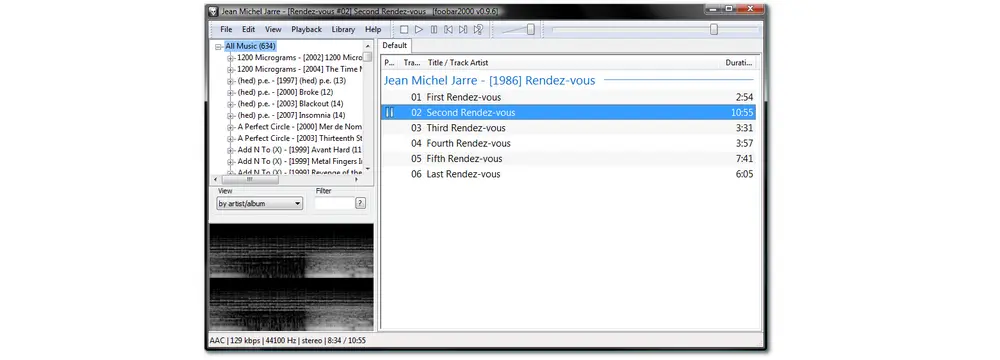Click the foobar2000 title bar icon
The image size is (1000, 360).
click(x=214, y=11)
